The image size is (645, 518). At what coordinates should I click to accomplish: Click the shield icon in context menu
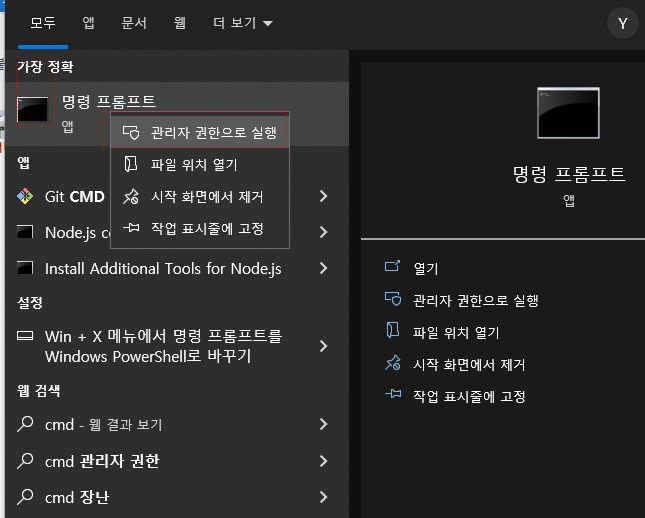click(131, 132)
